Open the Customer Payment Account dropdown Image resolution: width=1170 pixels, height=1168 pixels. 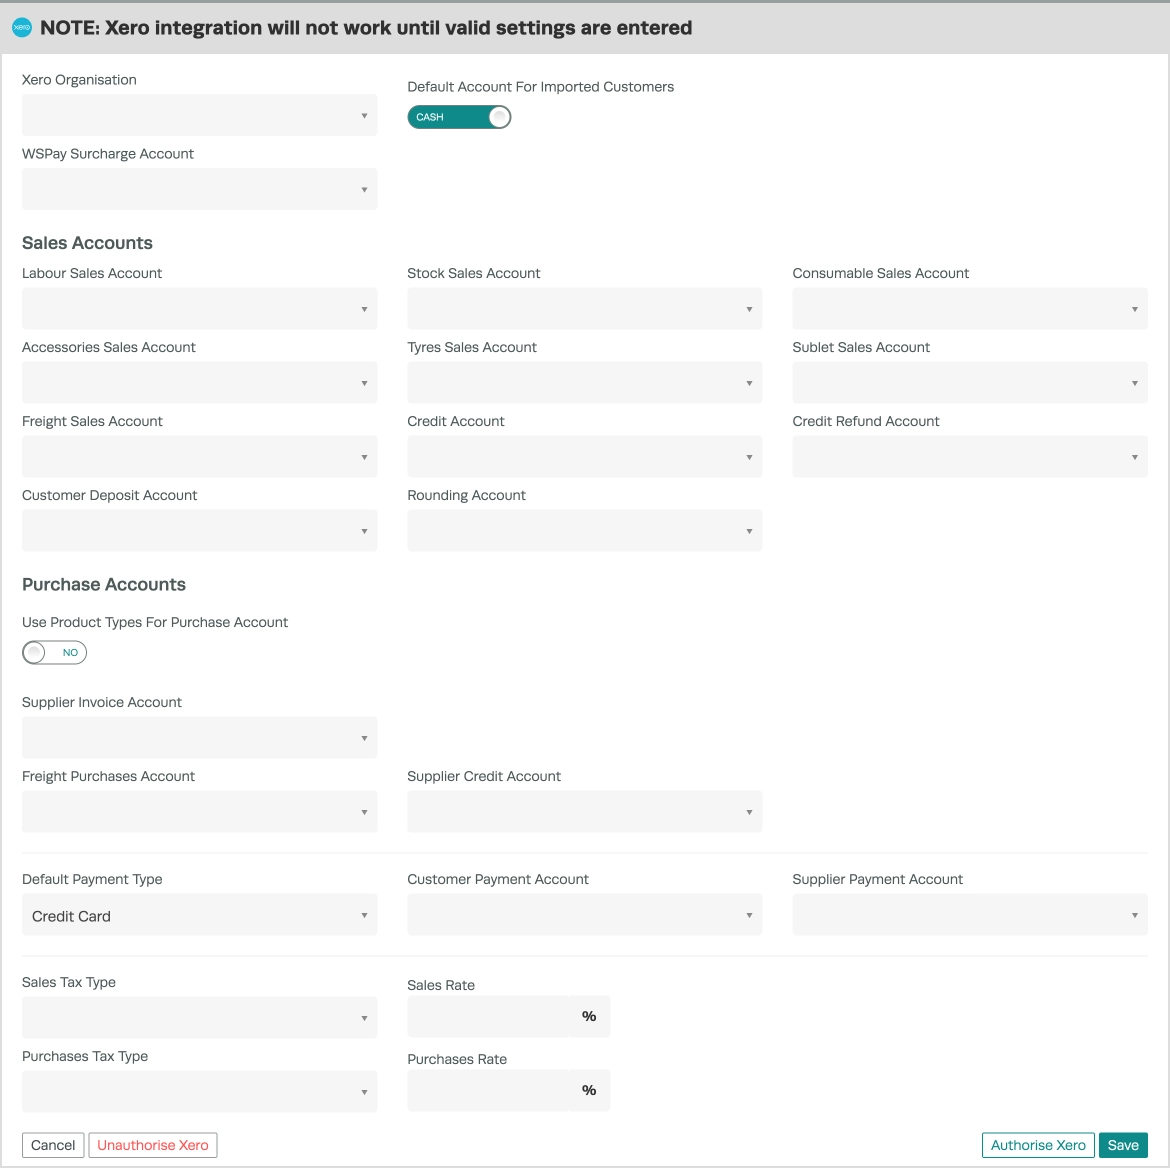(x=584, y=914)
